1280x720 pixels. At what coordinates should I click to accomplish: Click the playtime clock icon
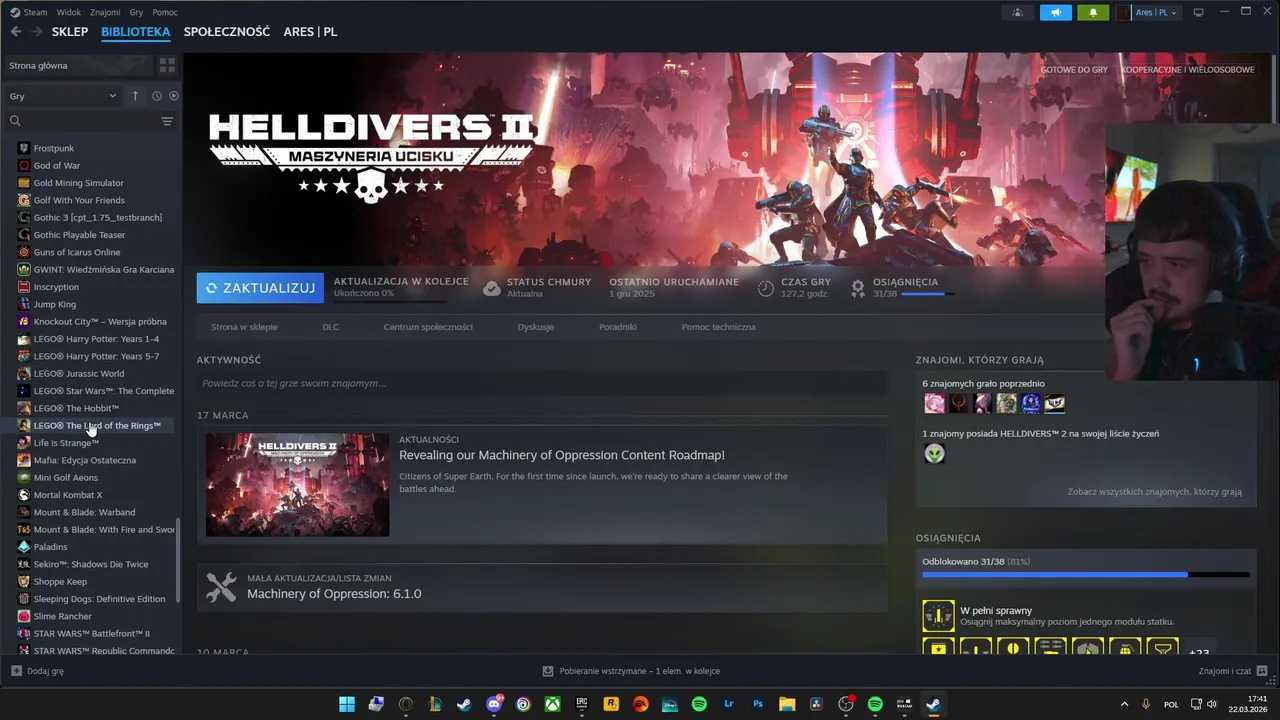(765, 288)
